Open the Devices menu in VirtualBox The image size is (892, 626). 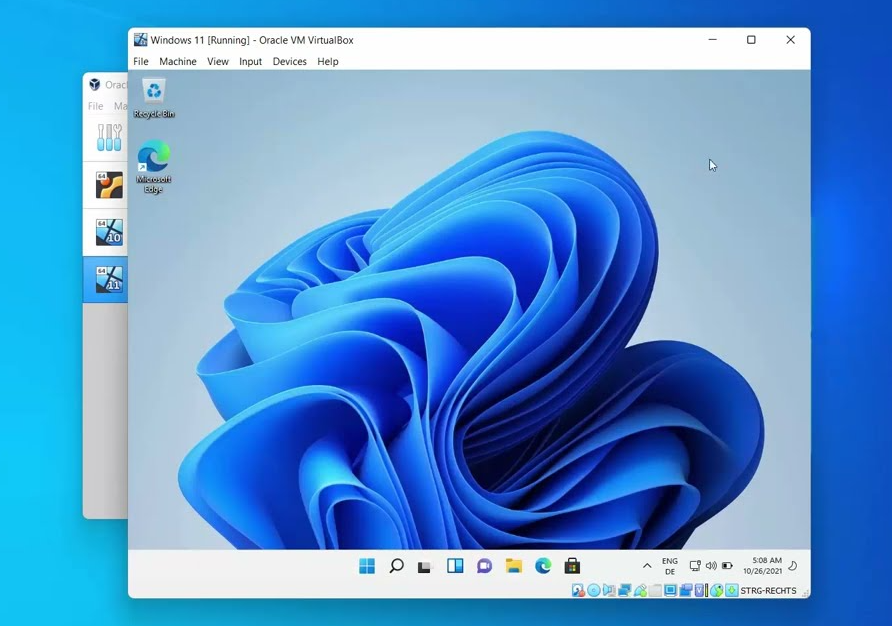coord(289,62)
